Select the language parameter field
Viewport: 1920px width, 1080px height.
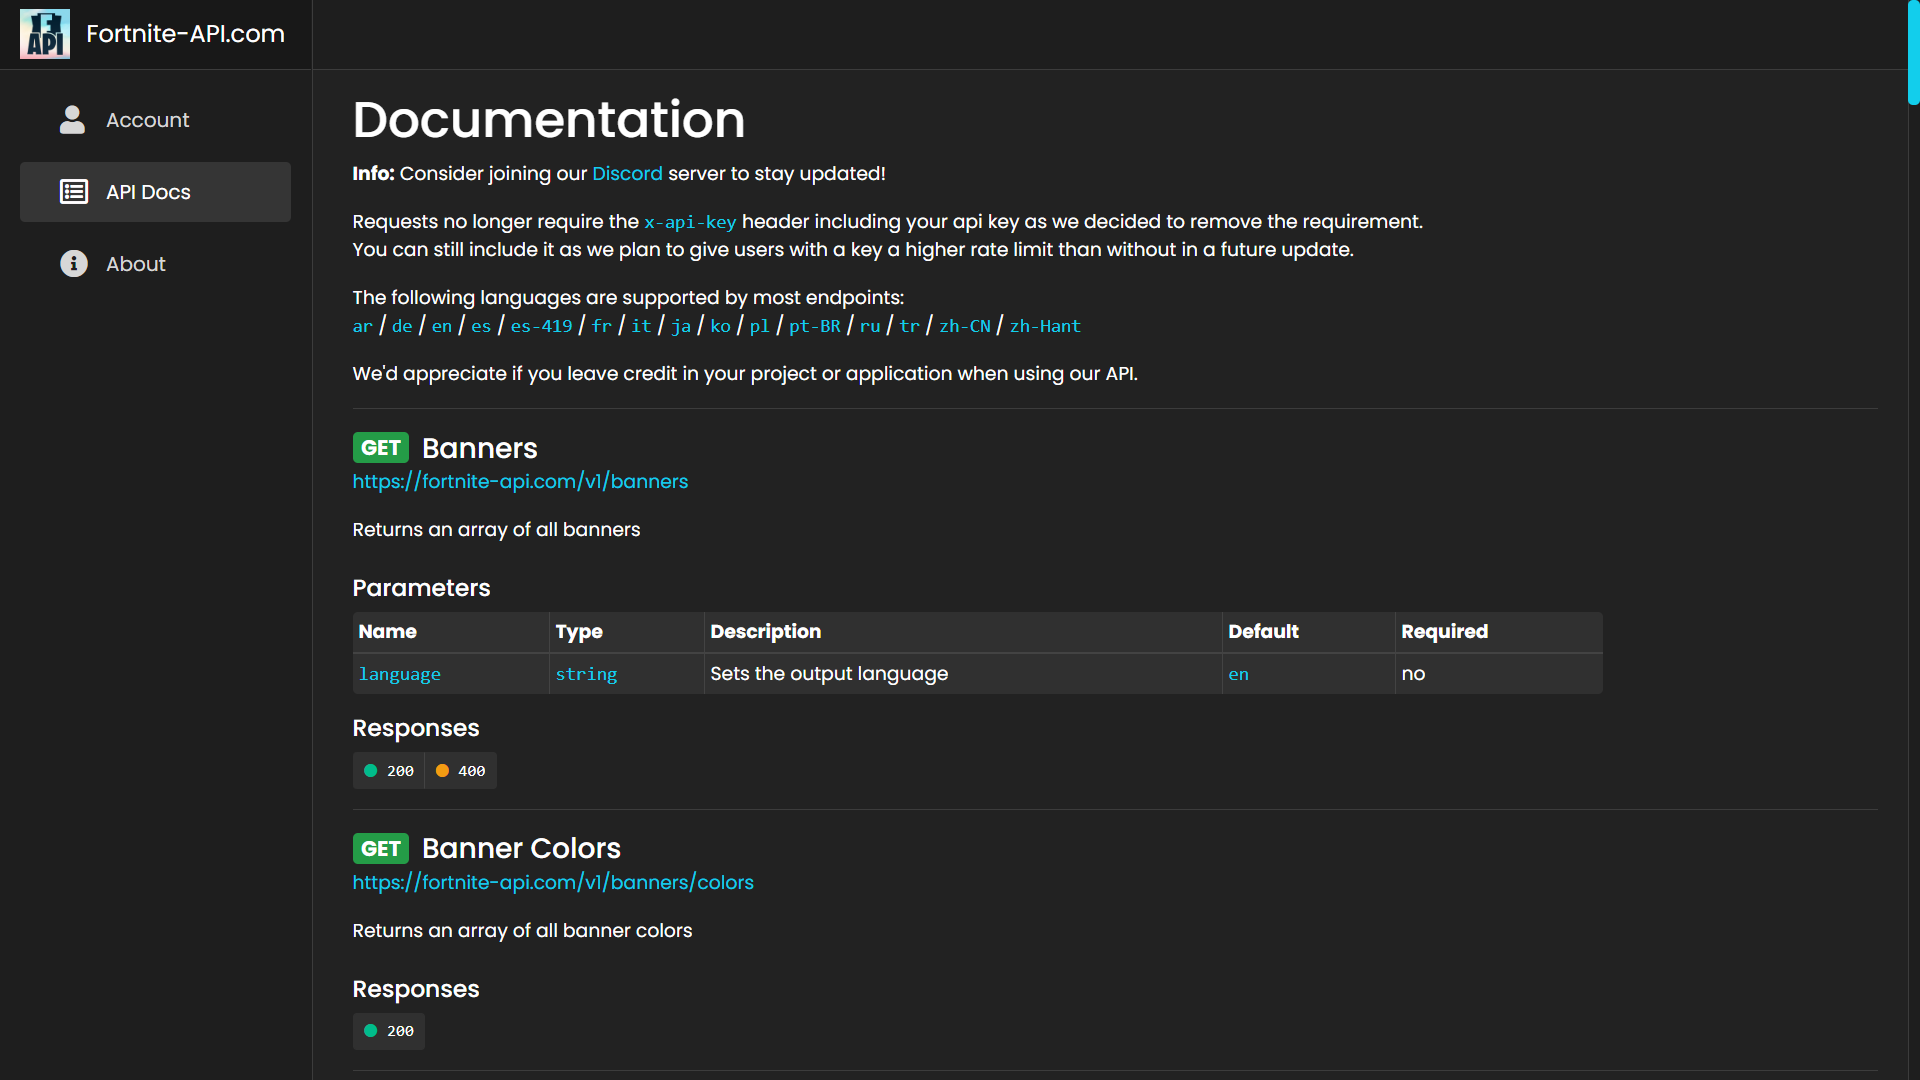pyautogui.click(x=400, y=673)
